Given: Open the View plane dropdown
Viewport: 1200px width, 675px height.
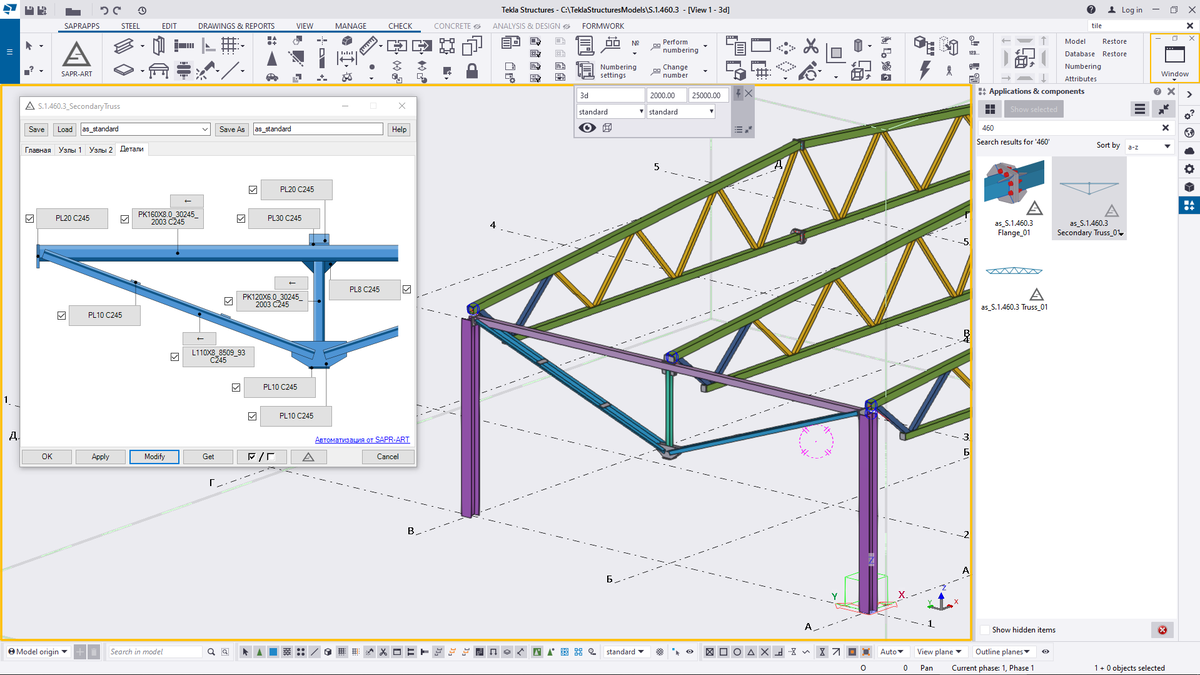Looking at the screenshot, I should (939, 652).
